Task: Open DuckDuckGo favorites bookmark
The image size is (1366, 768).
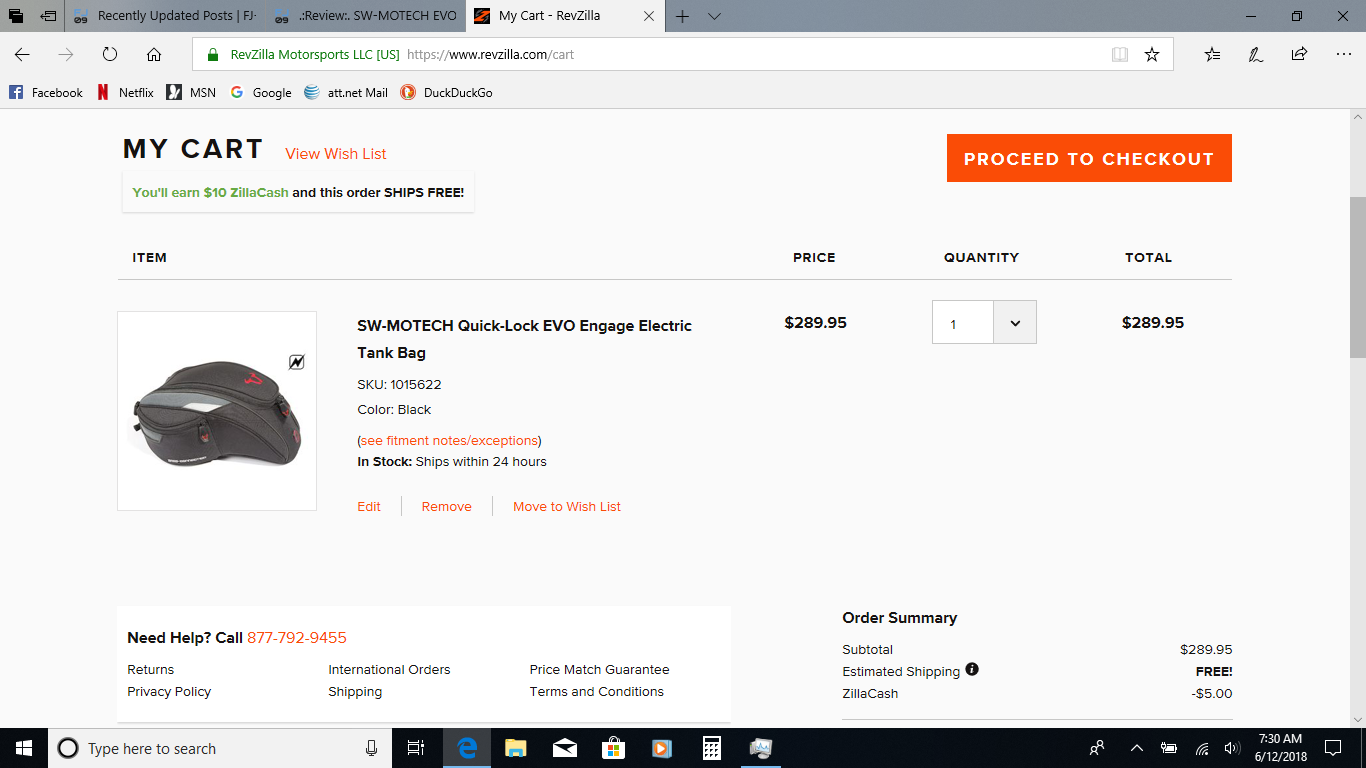Action: tap(446, 92)
